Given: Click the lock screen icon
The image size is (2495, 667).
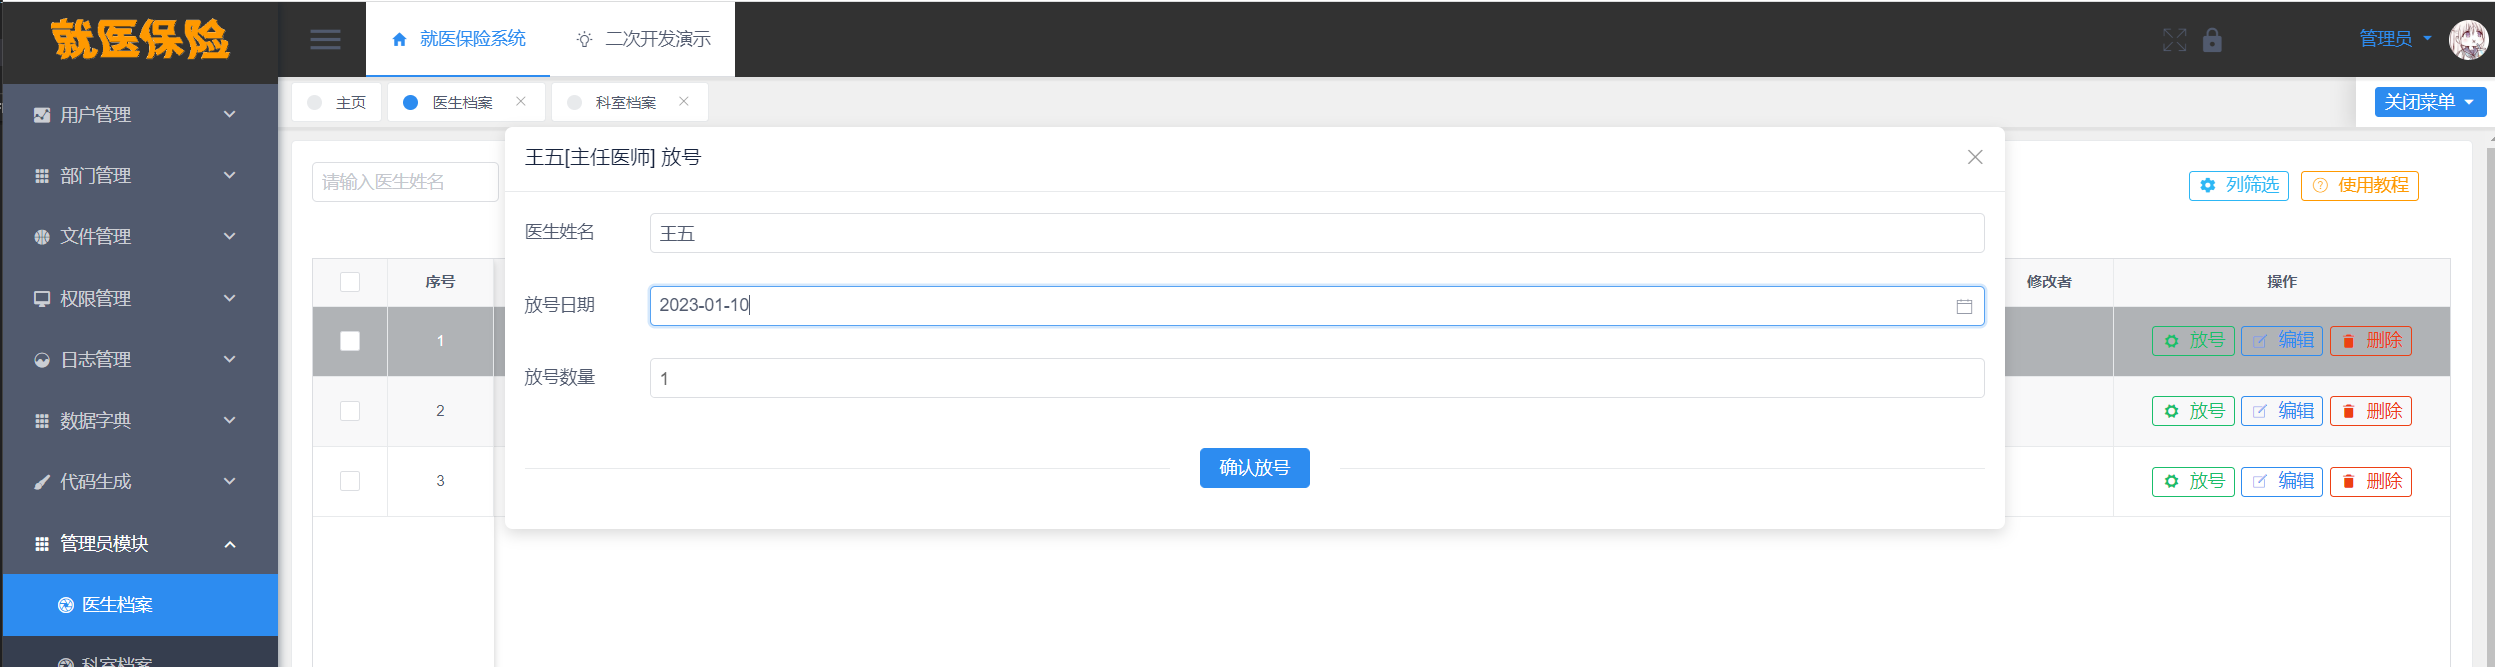Looking at the screenshot, I should click(2212, 40).
